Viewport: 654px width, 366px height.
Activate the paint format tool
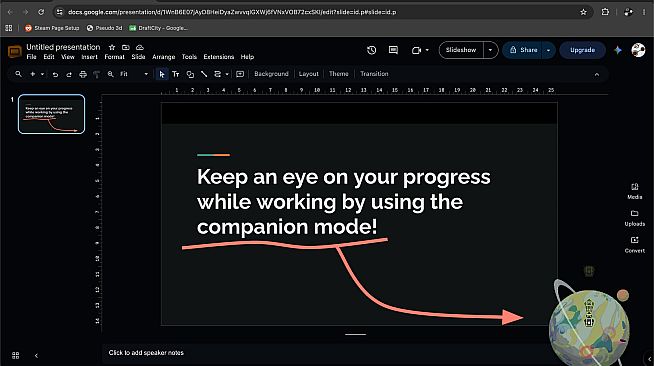(x=96, y=74)
